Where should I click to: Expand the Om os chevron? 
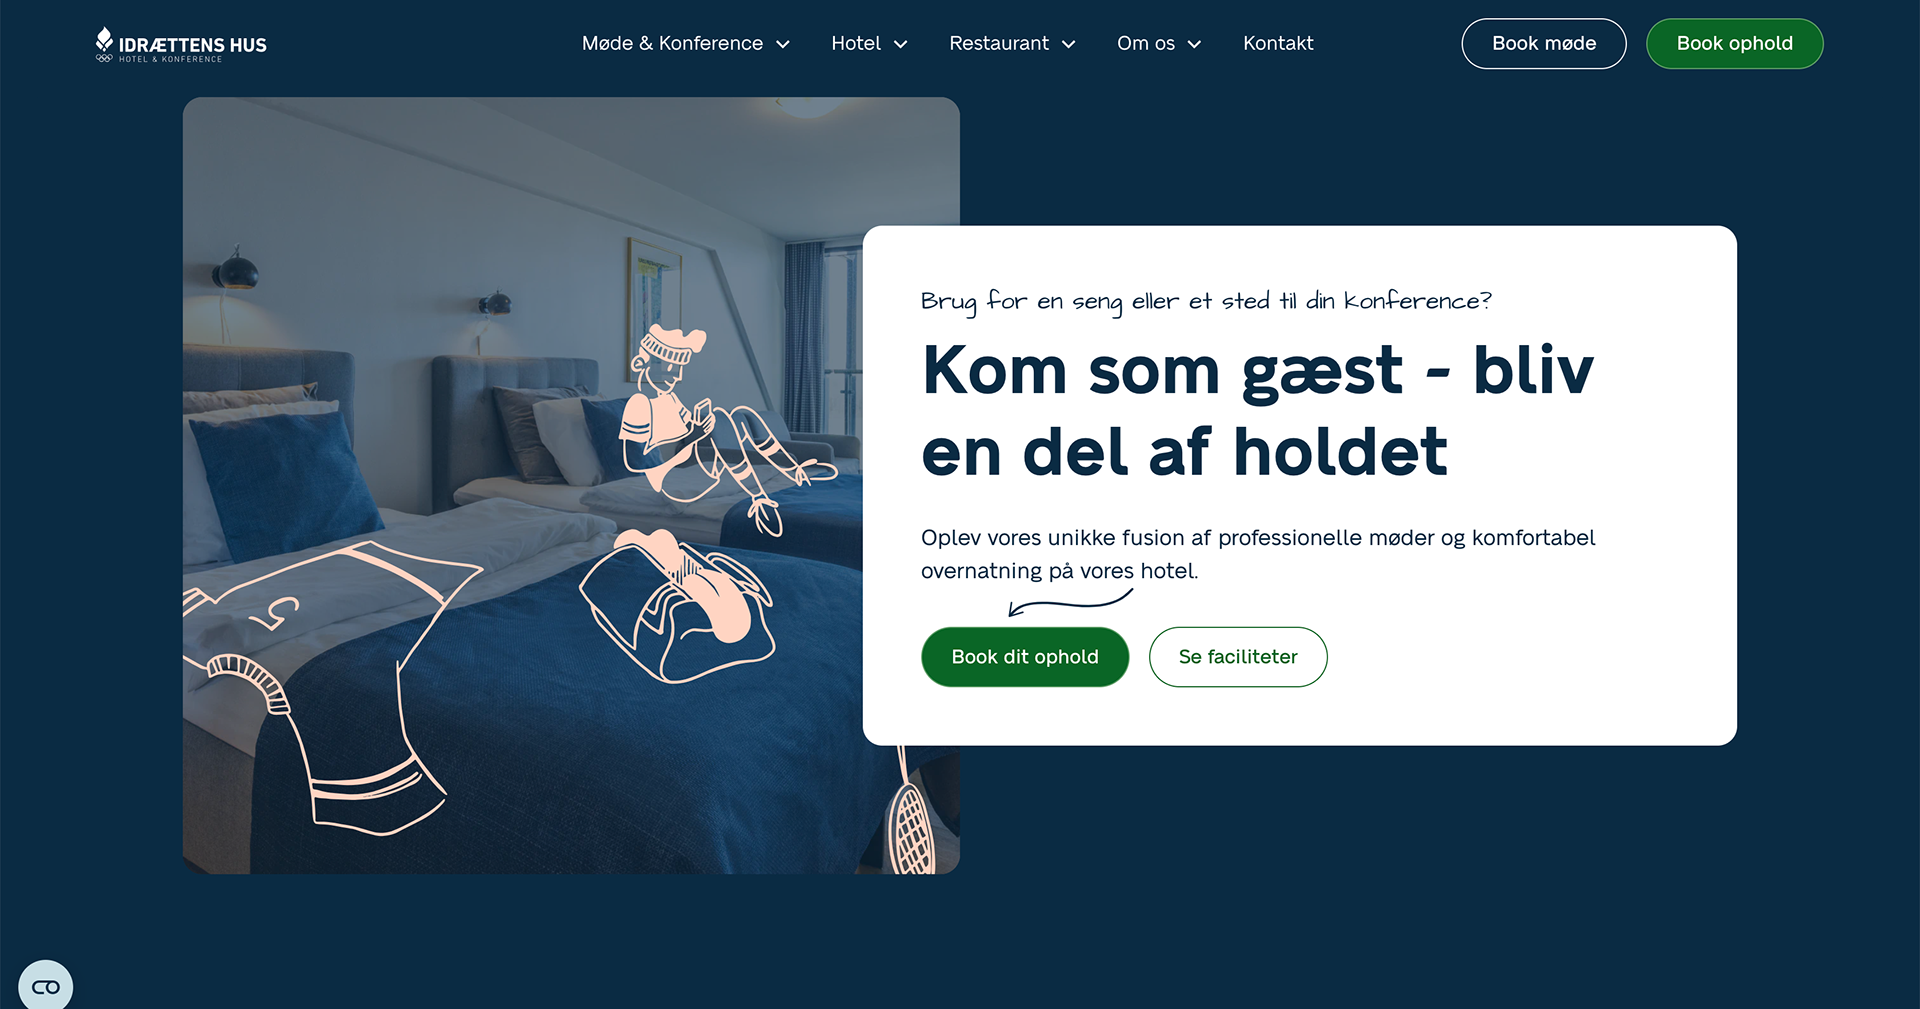[x=1194, y=44]
